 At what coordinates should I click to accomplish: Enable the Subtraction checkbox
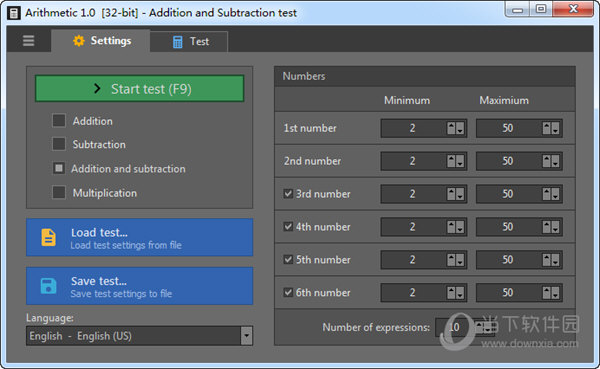click(x=59, y=144)
